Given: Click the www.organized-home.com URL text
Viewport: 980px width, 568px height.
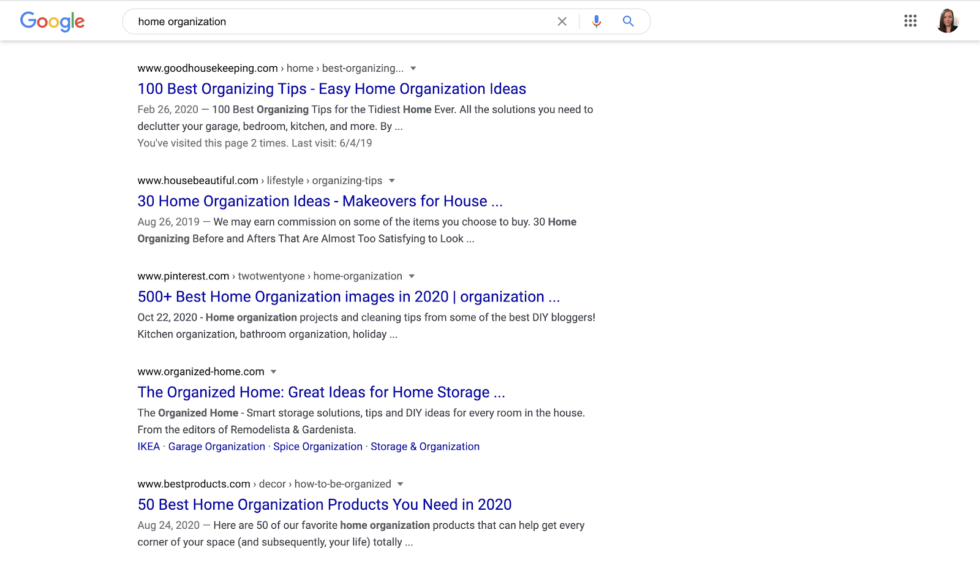Looking at the screenshot, I should [201, 372].
